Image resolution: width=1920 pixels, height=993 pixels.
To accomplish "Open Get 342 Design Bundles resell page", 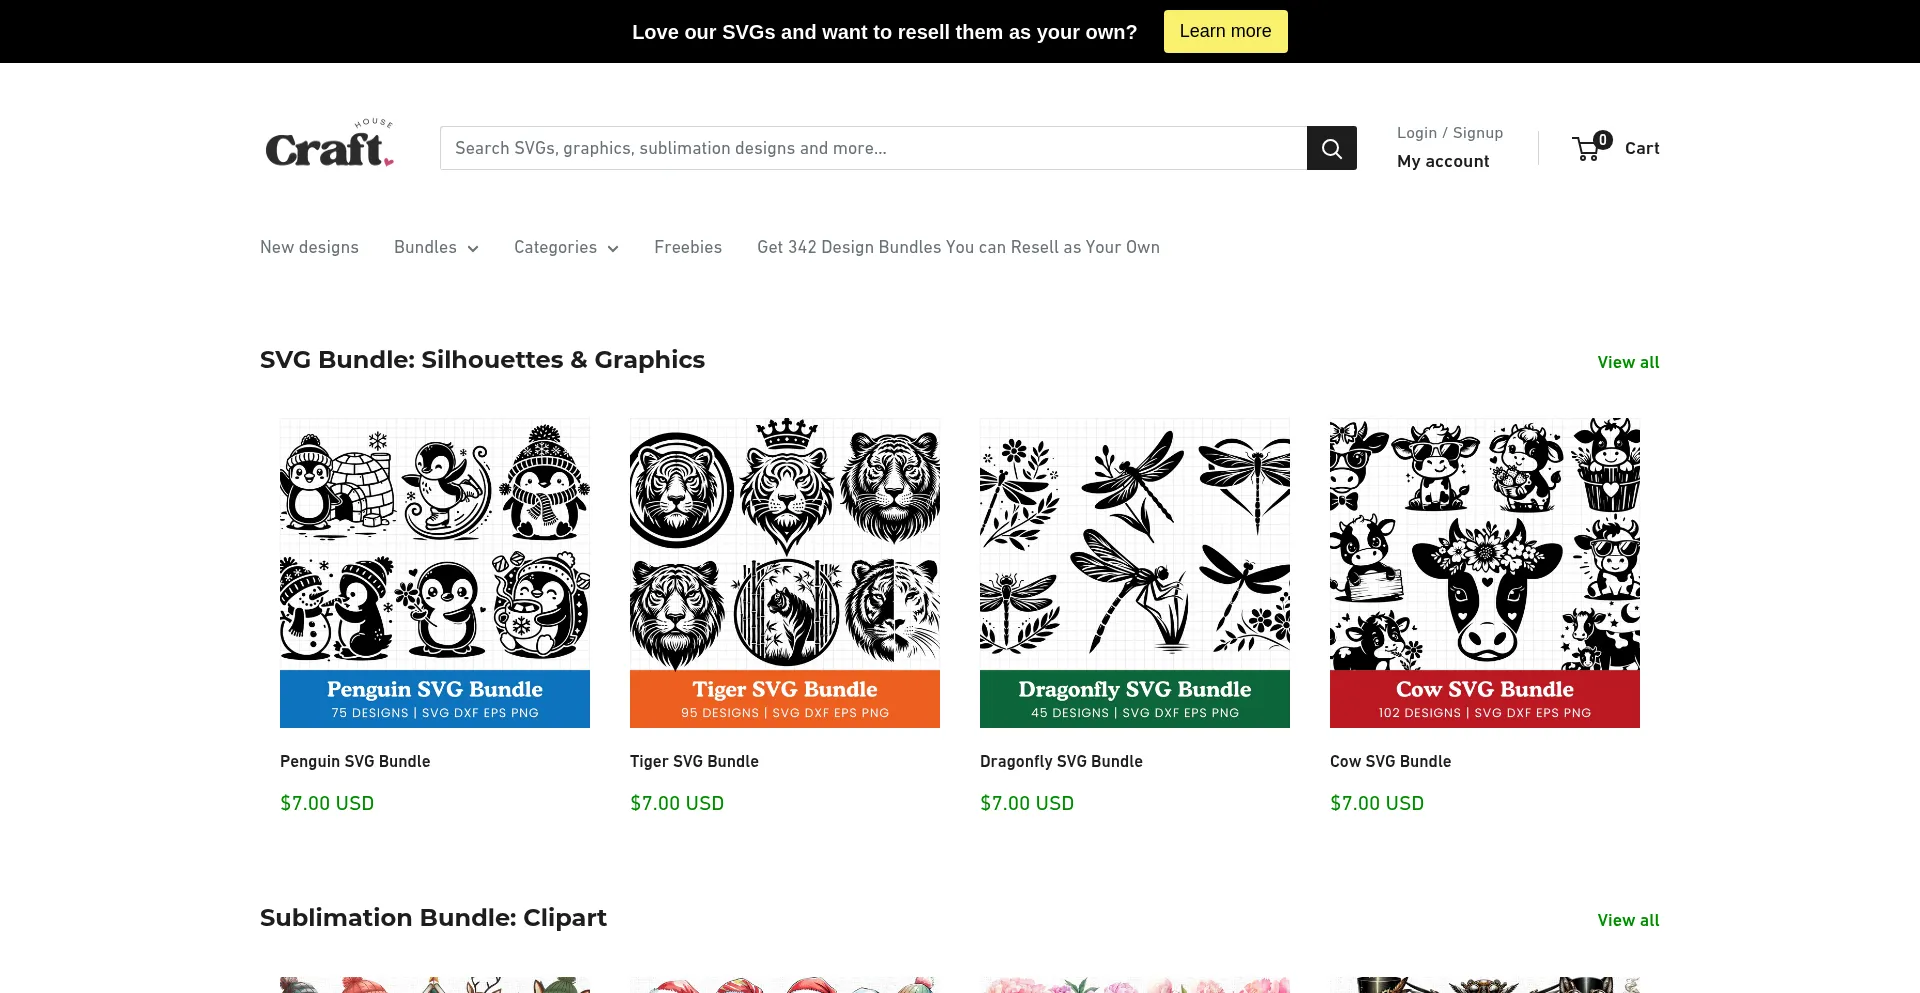I will click(x=958, y=247).
